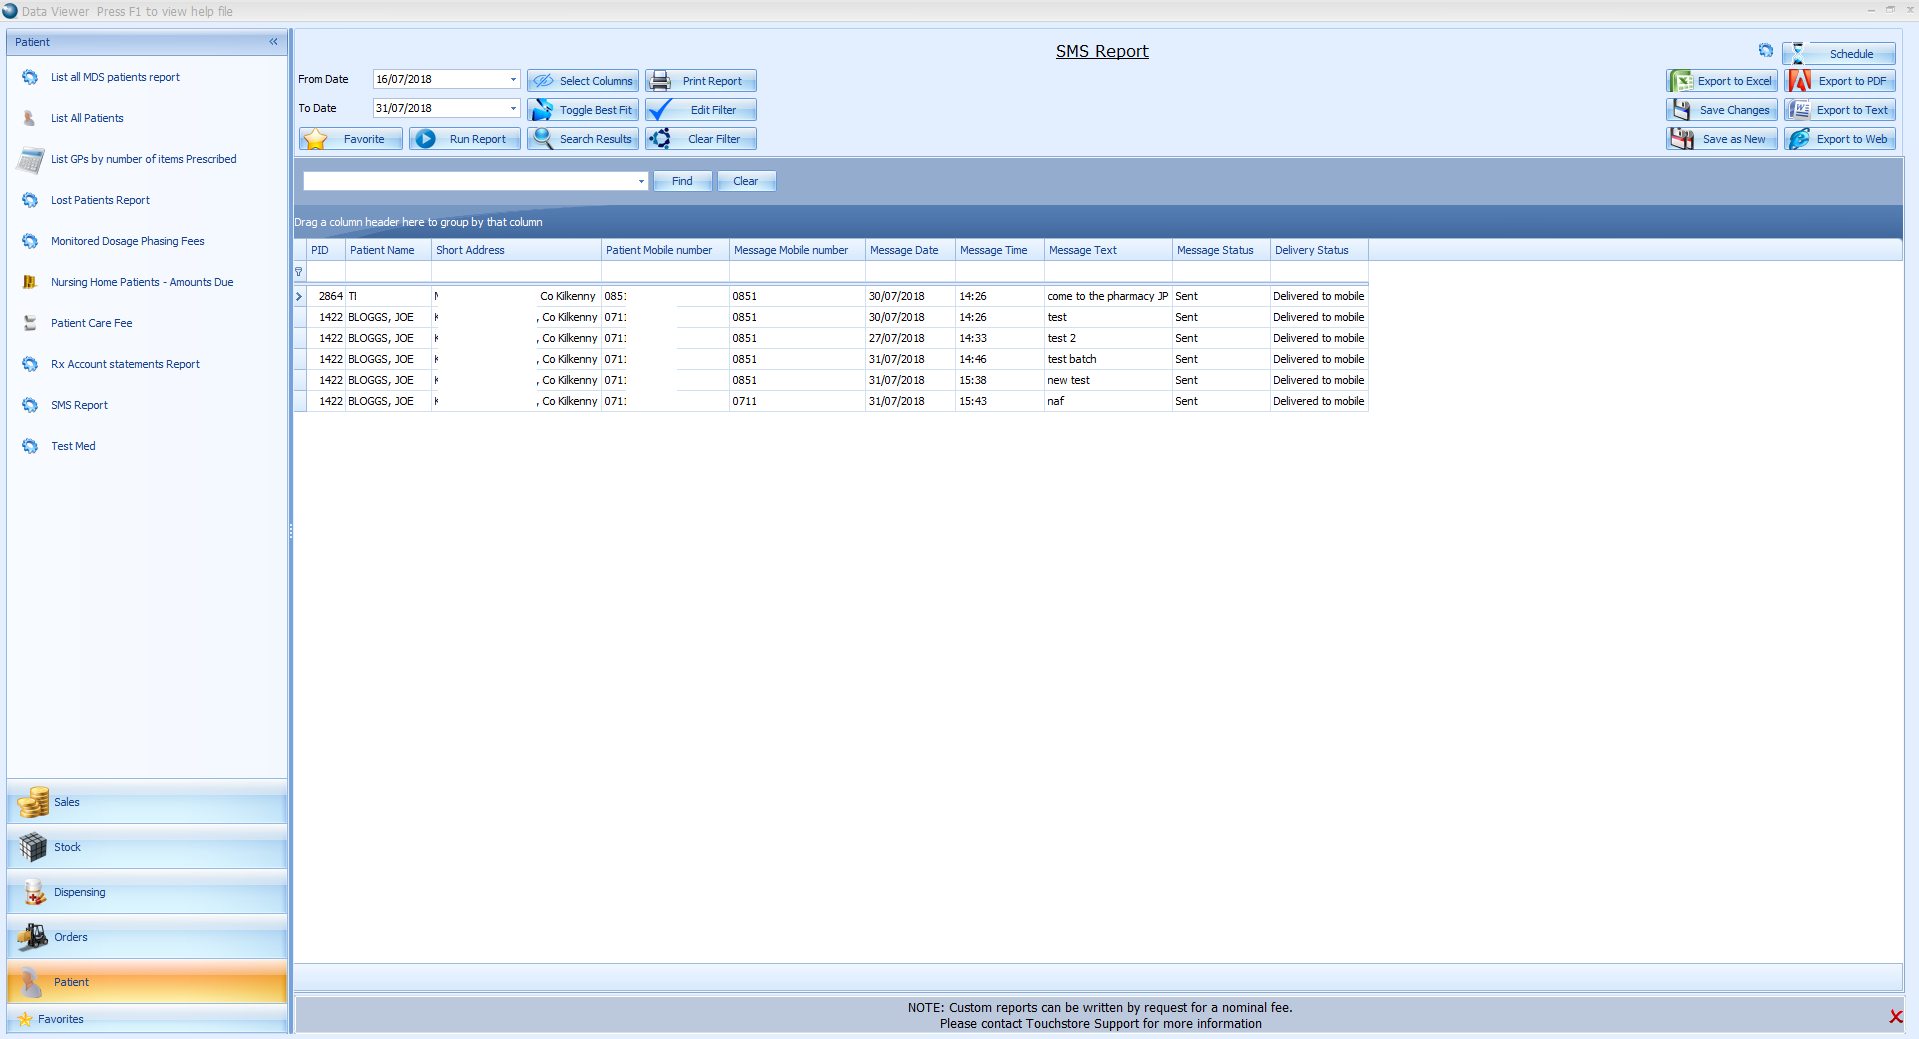Screen dimensions: 1919x1039
Task: Open SMS Report in sidebar
Action: coord(79,405)
